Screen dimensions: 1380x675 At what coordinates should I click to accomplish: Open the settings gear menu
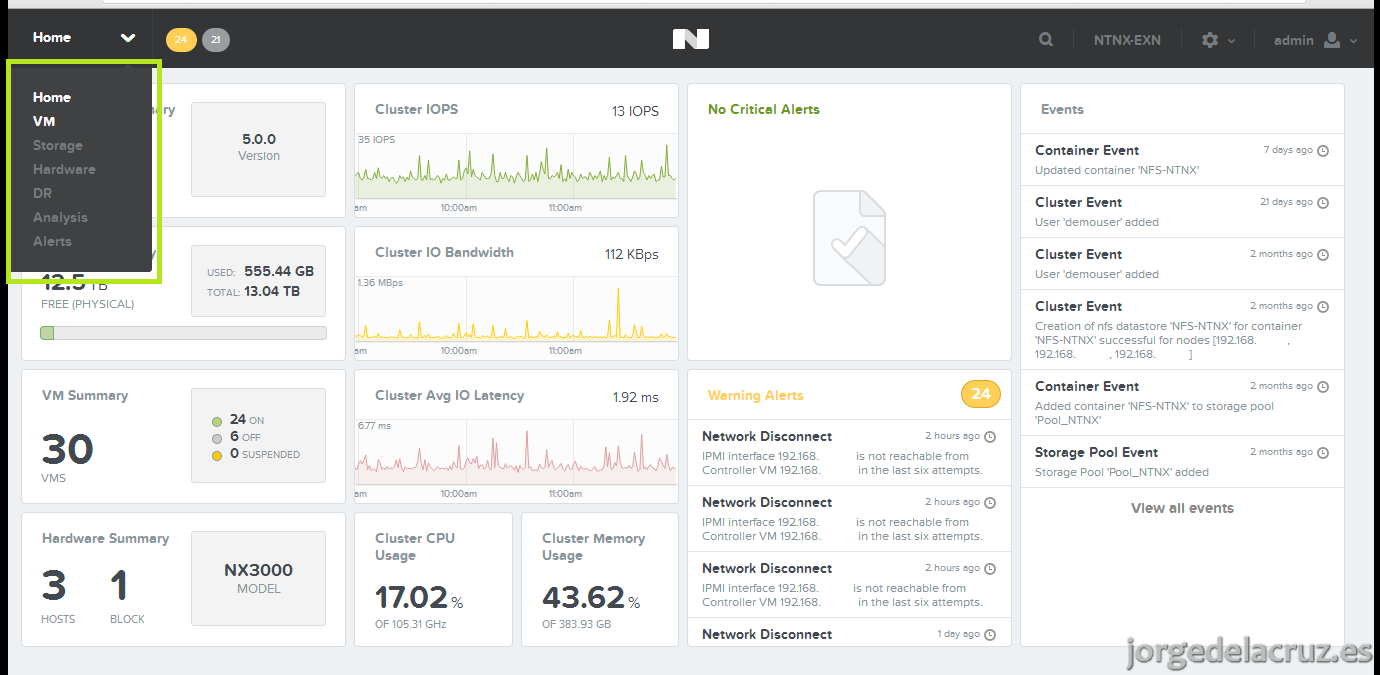(1210, 40)
